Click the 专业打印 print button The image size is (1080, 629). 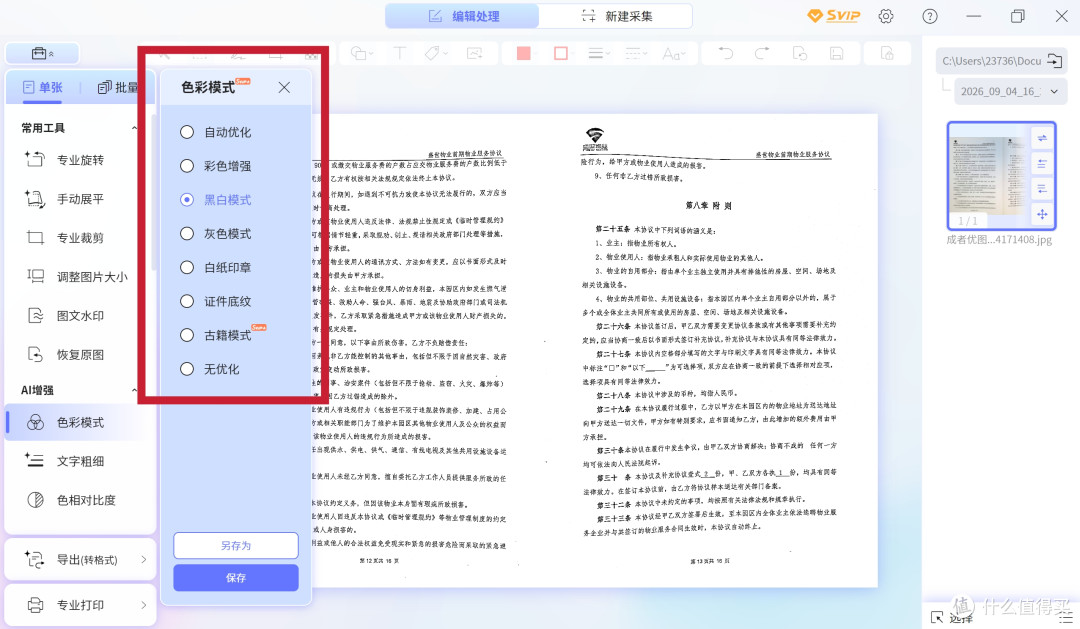(x=81, y=605)
